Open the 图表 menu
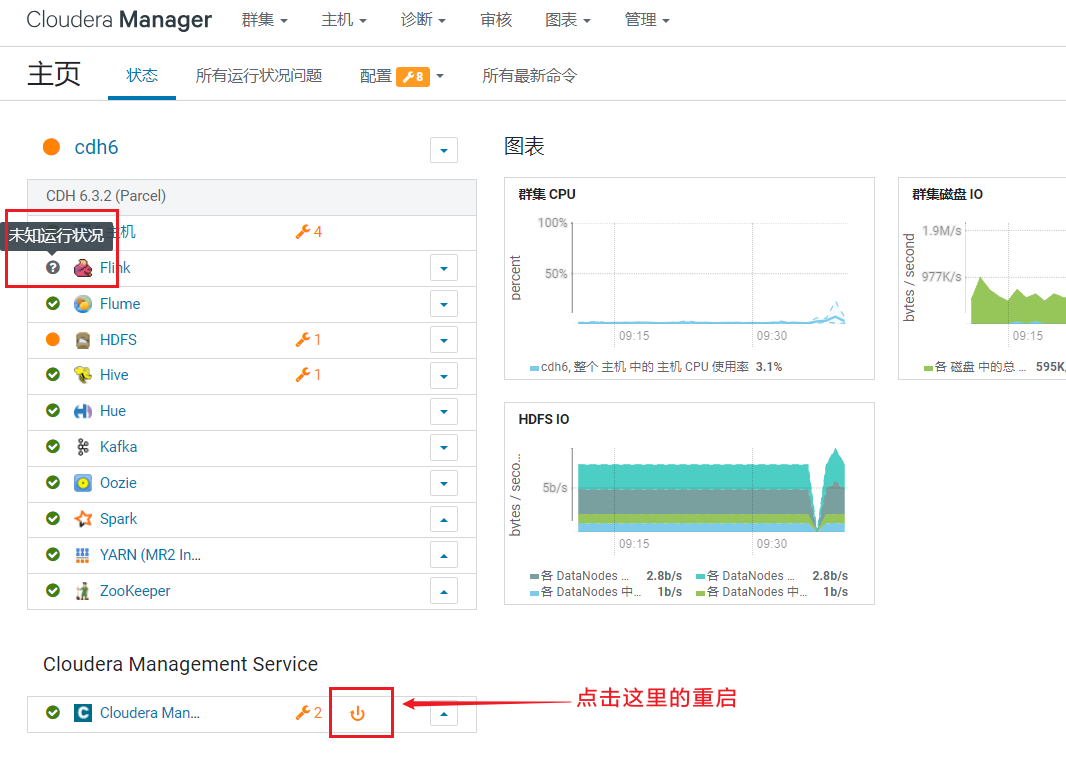Viewport: 1066px width, 774px height. 568,20
